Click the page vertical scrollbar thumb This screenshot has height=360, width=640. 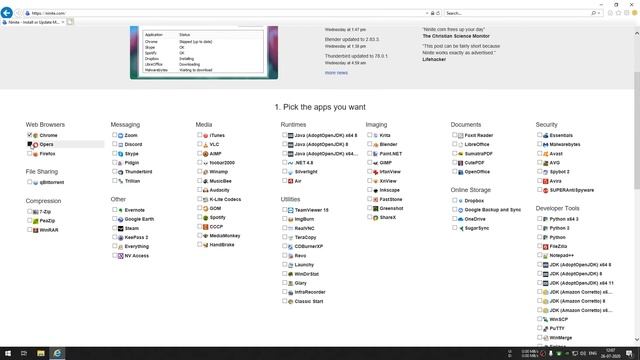click(x=636, y=131)
